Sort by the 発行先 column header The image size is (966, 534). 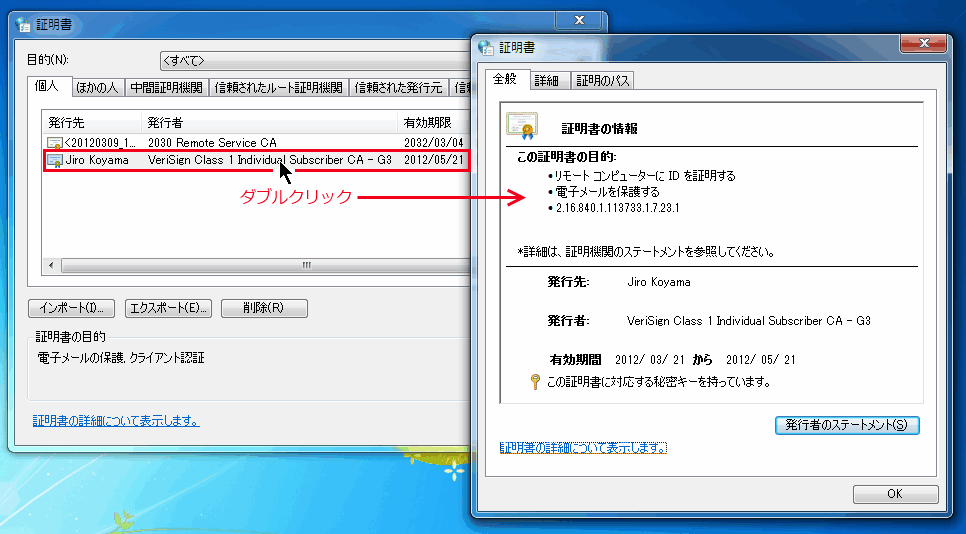tap(92, 123)
